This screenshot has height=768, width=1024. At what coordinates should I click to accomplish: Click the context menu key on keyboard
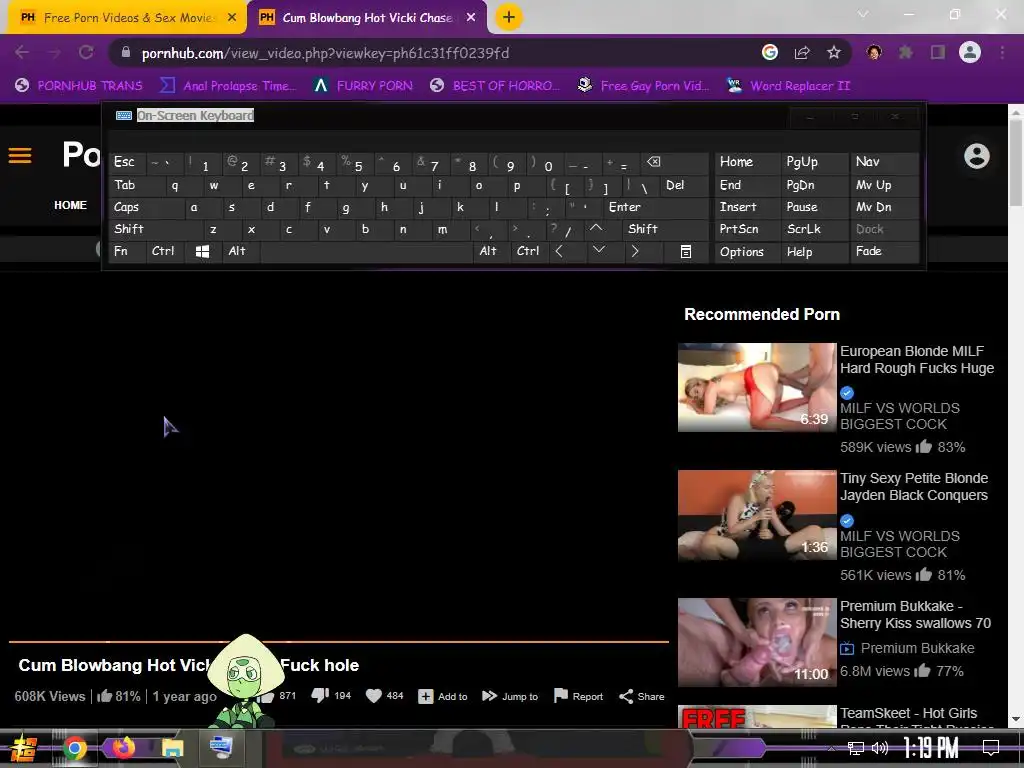point(686,251)
